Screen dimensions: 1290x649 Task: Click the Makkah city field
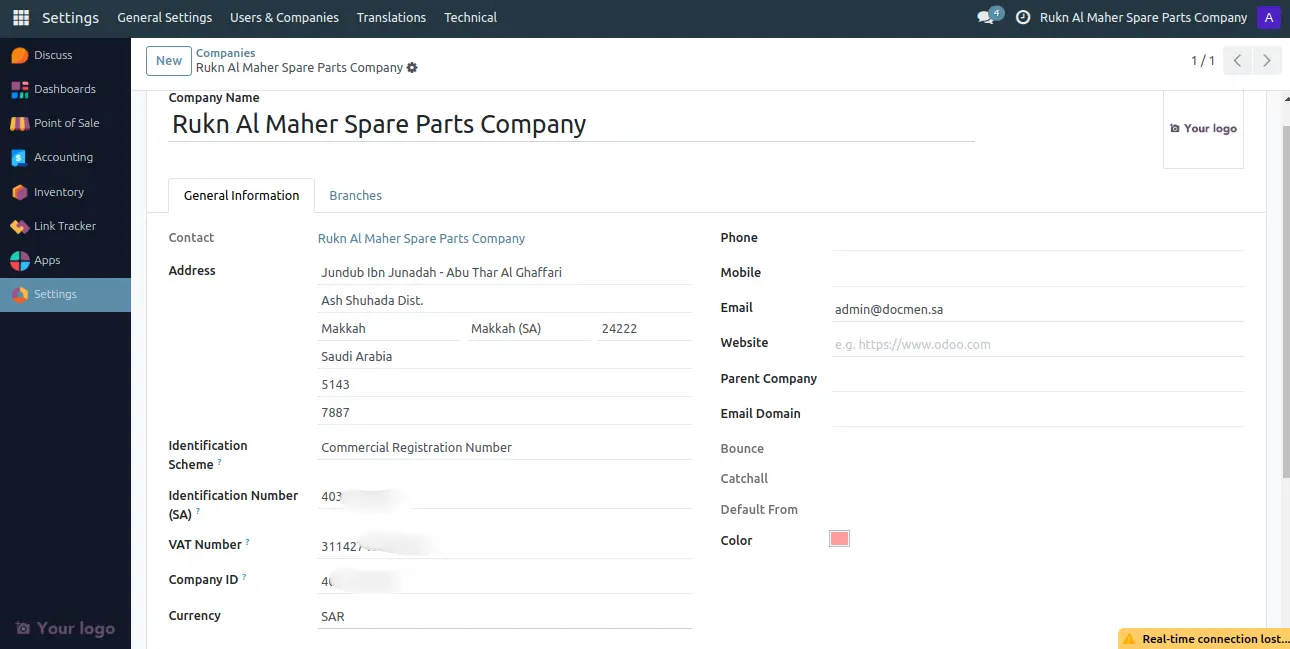tap(388, 328)
